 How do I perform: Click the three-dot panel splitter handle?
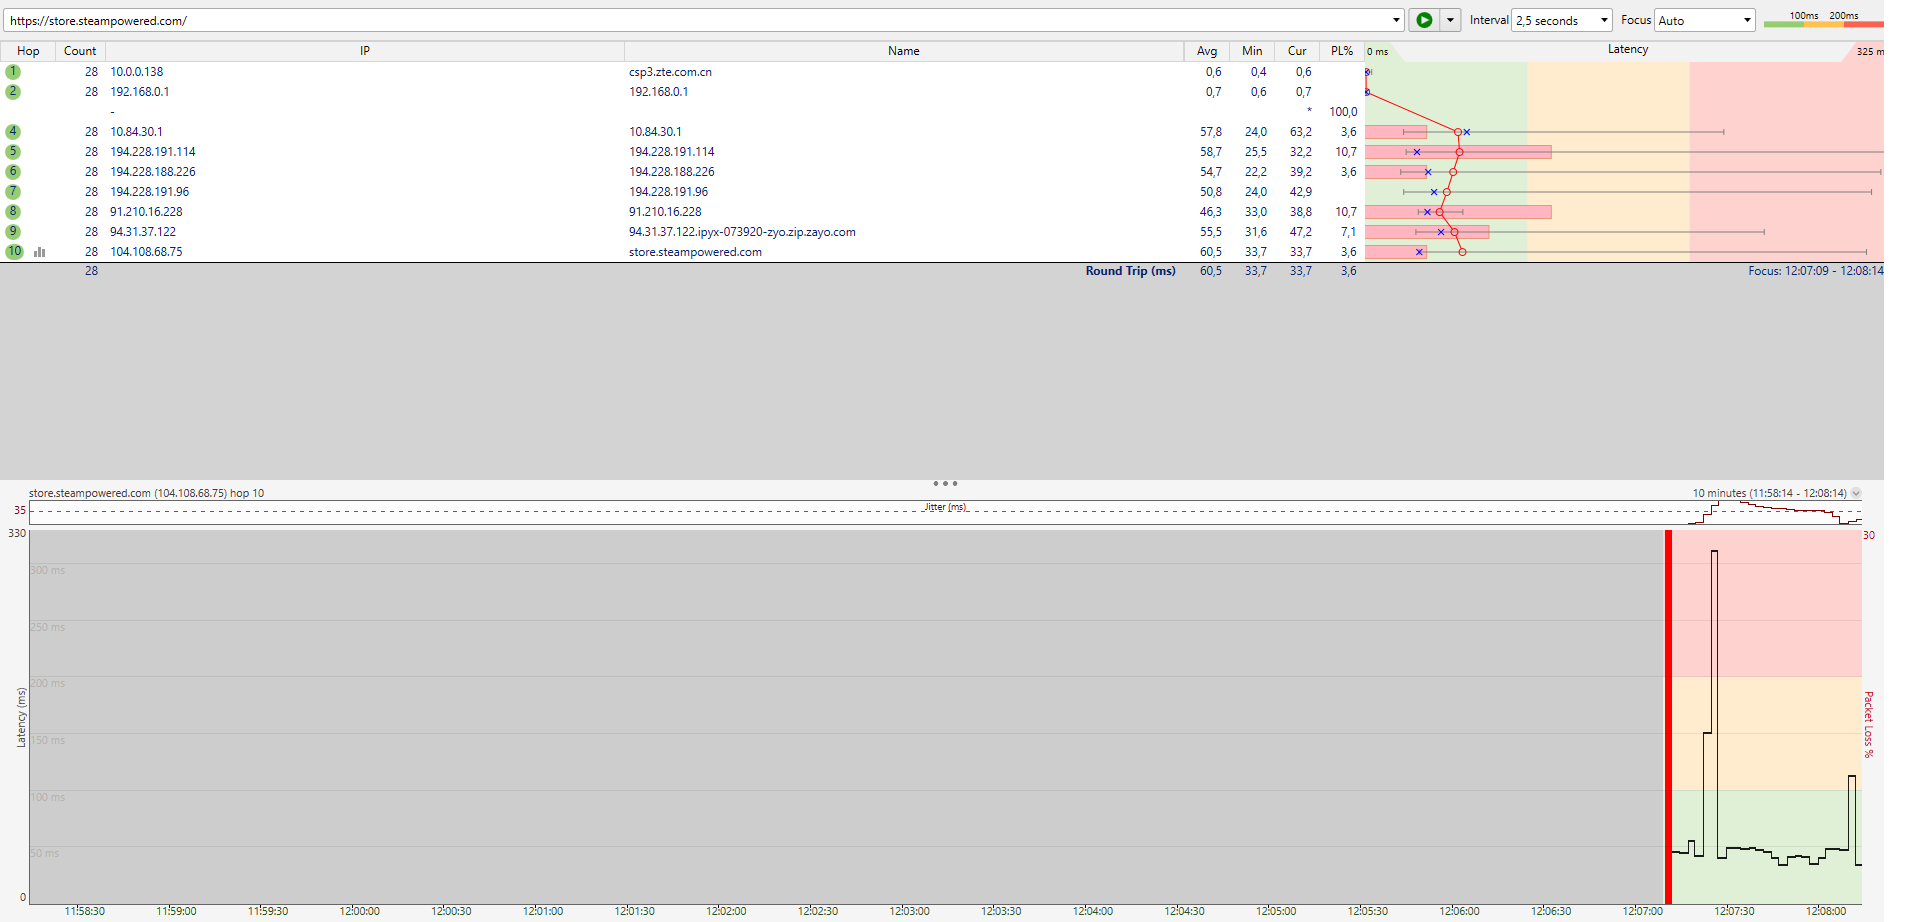coord(945,484)
